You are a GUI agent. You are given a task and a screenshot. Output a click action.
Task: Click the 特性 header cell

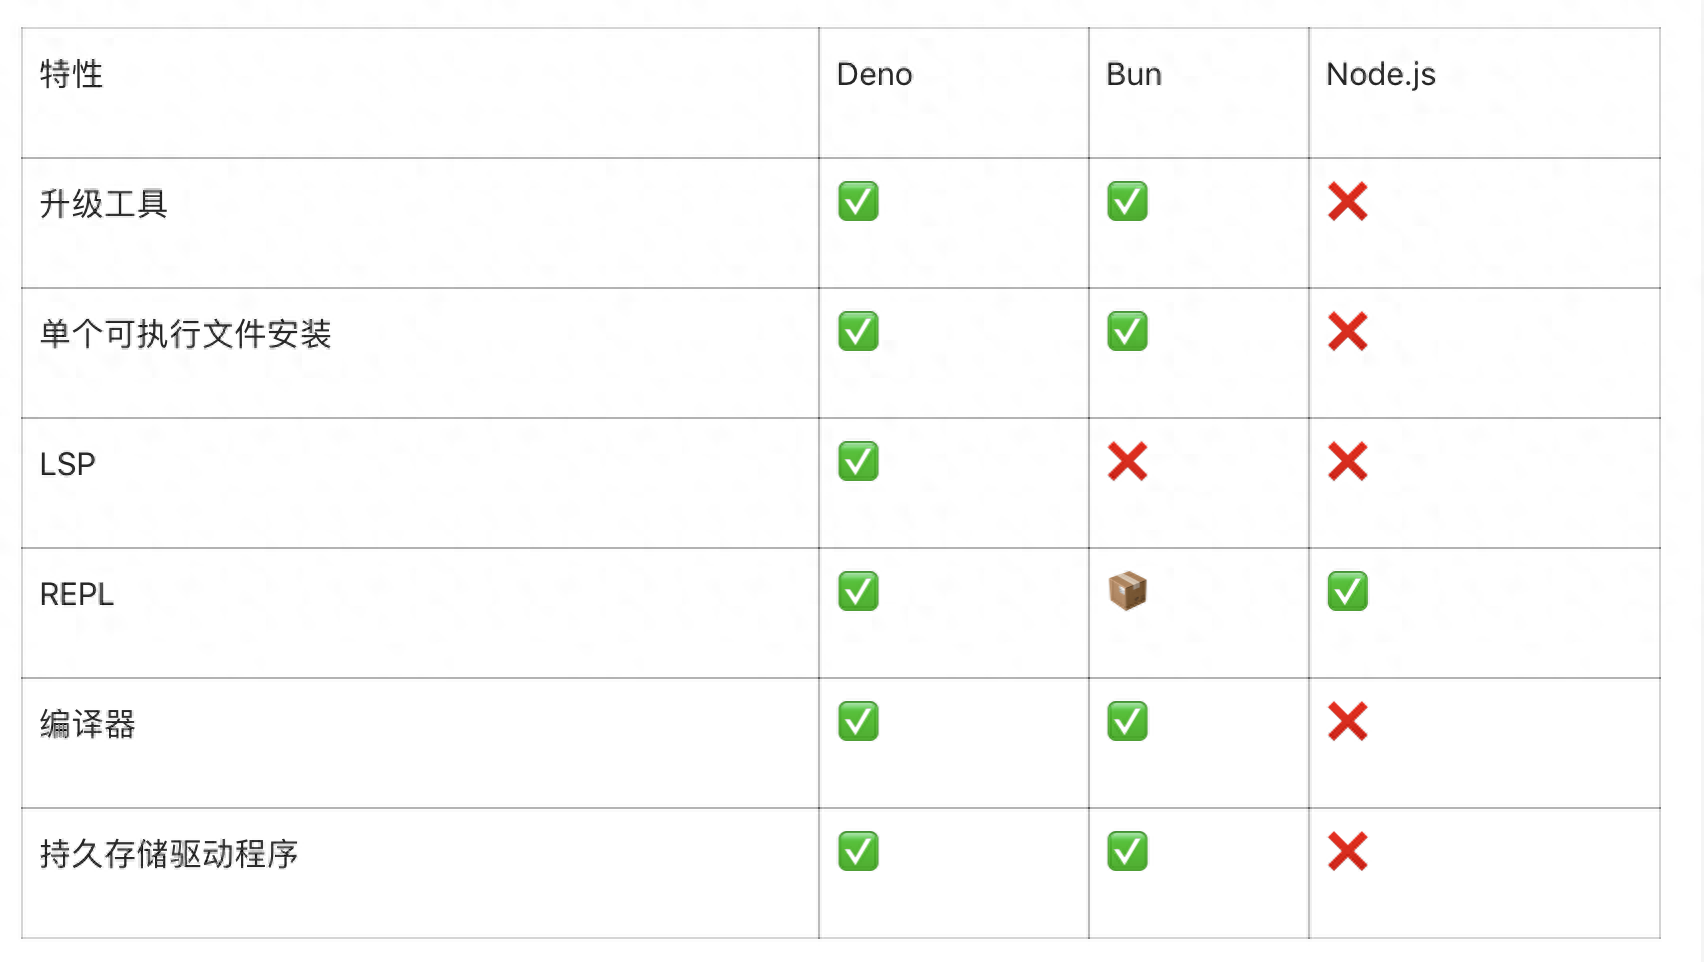(71, 74)
